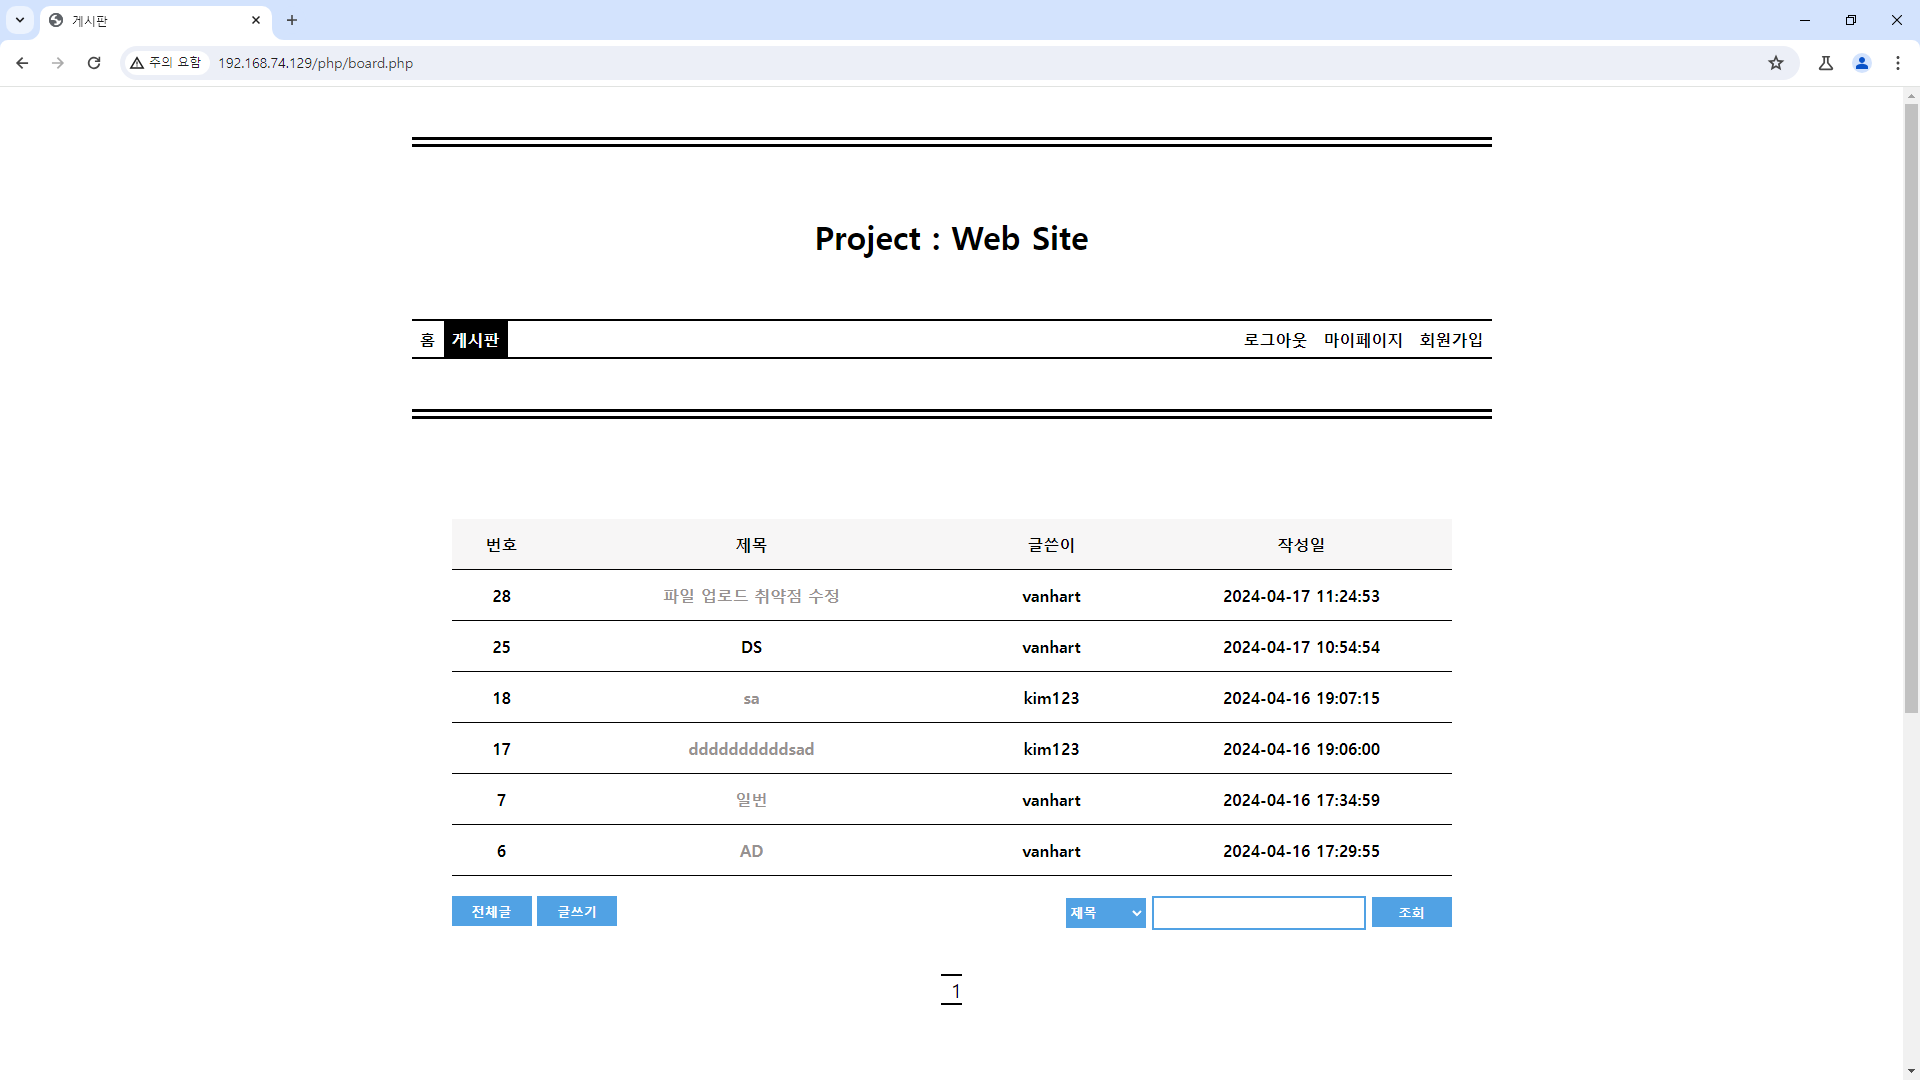
Task: Go to 홈 in the navigation menu
Action: [x=428, y=340]
